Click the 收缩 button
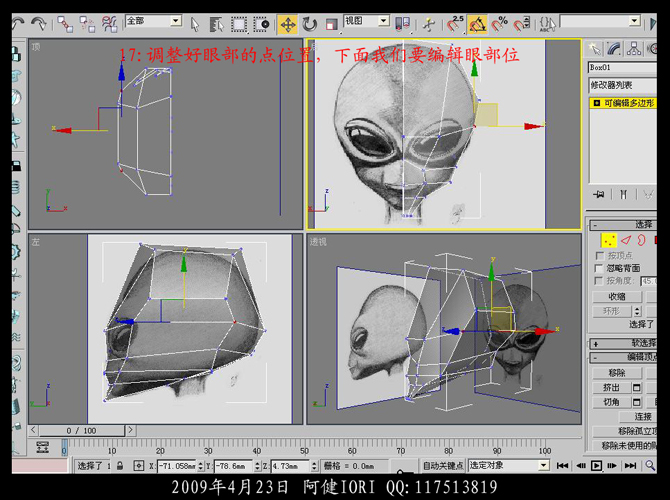The image size is (670, 500). (x=616, y=296)
